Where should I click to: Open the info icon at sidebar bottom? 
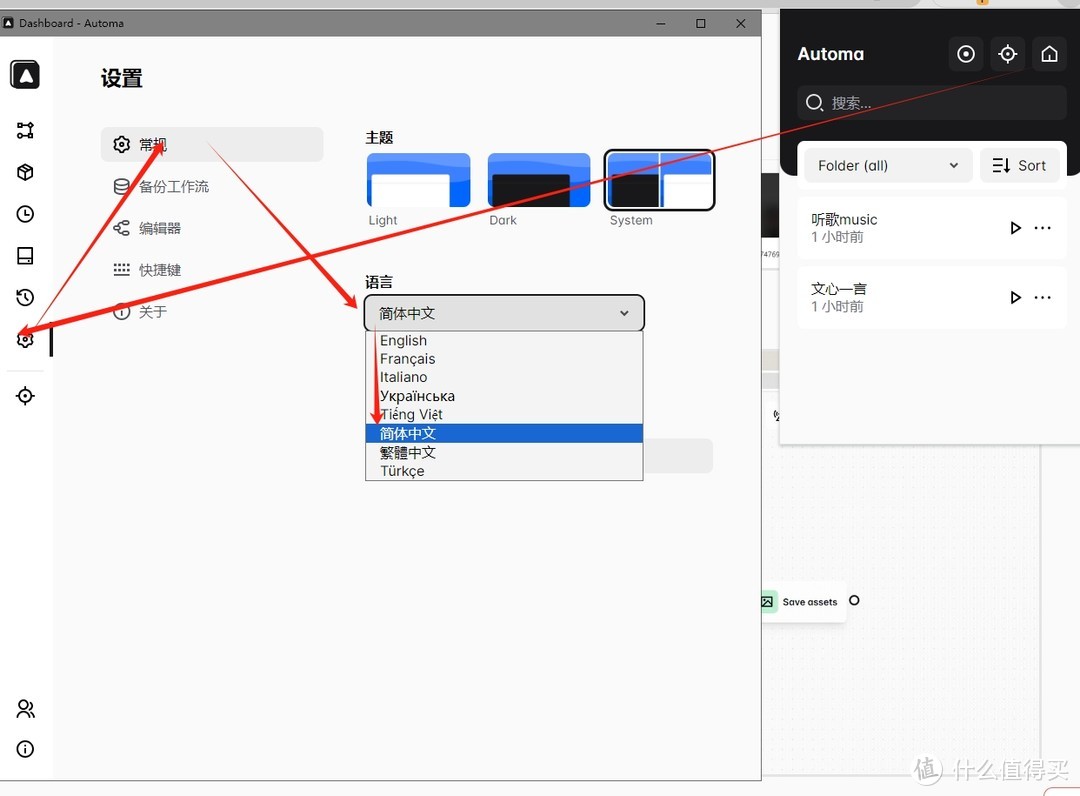[25, 749]
